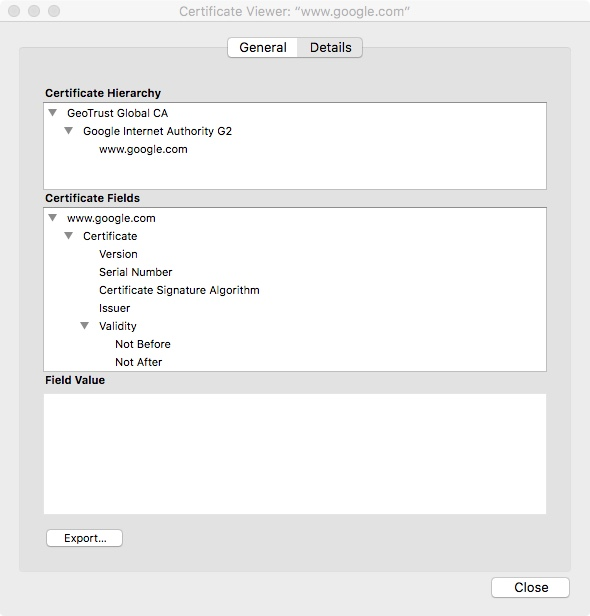Collapse the GeoTrust Global CA hierarchy triangle

point(53,113)
